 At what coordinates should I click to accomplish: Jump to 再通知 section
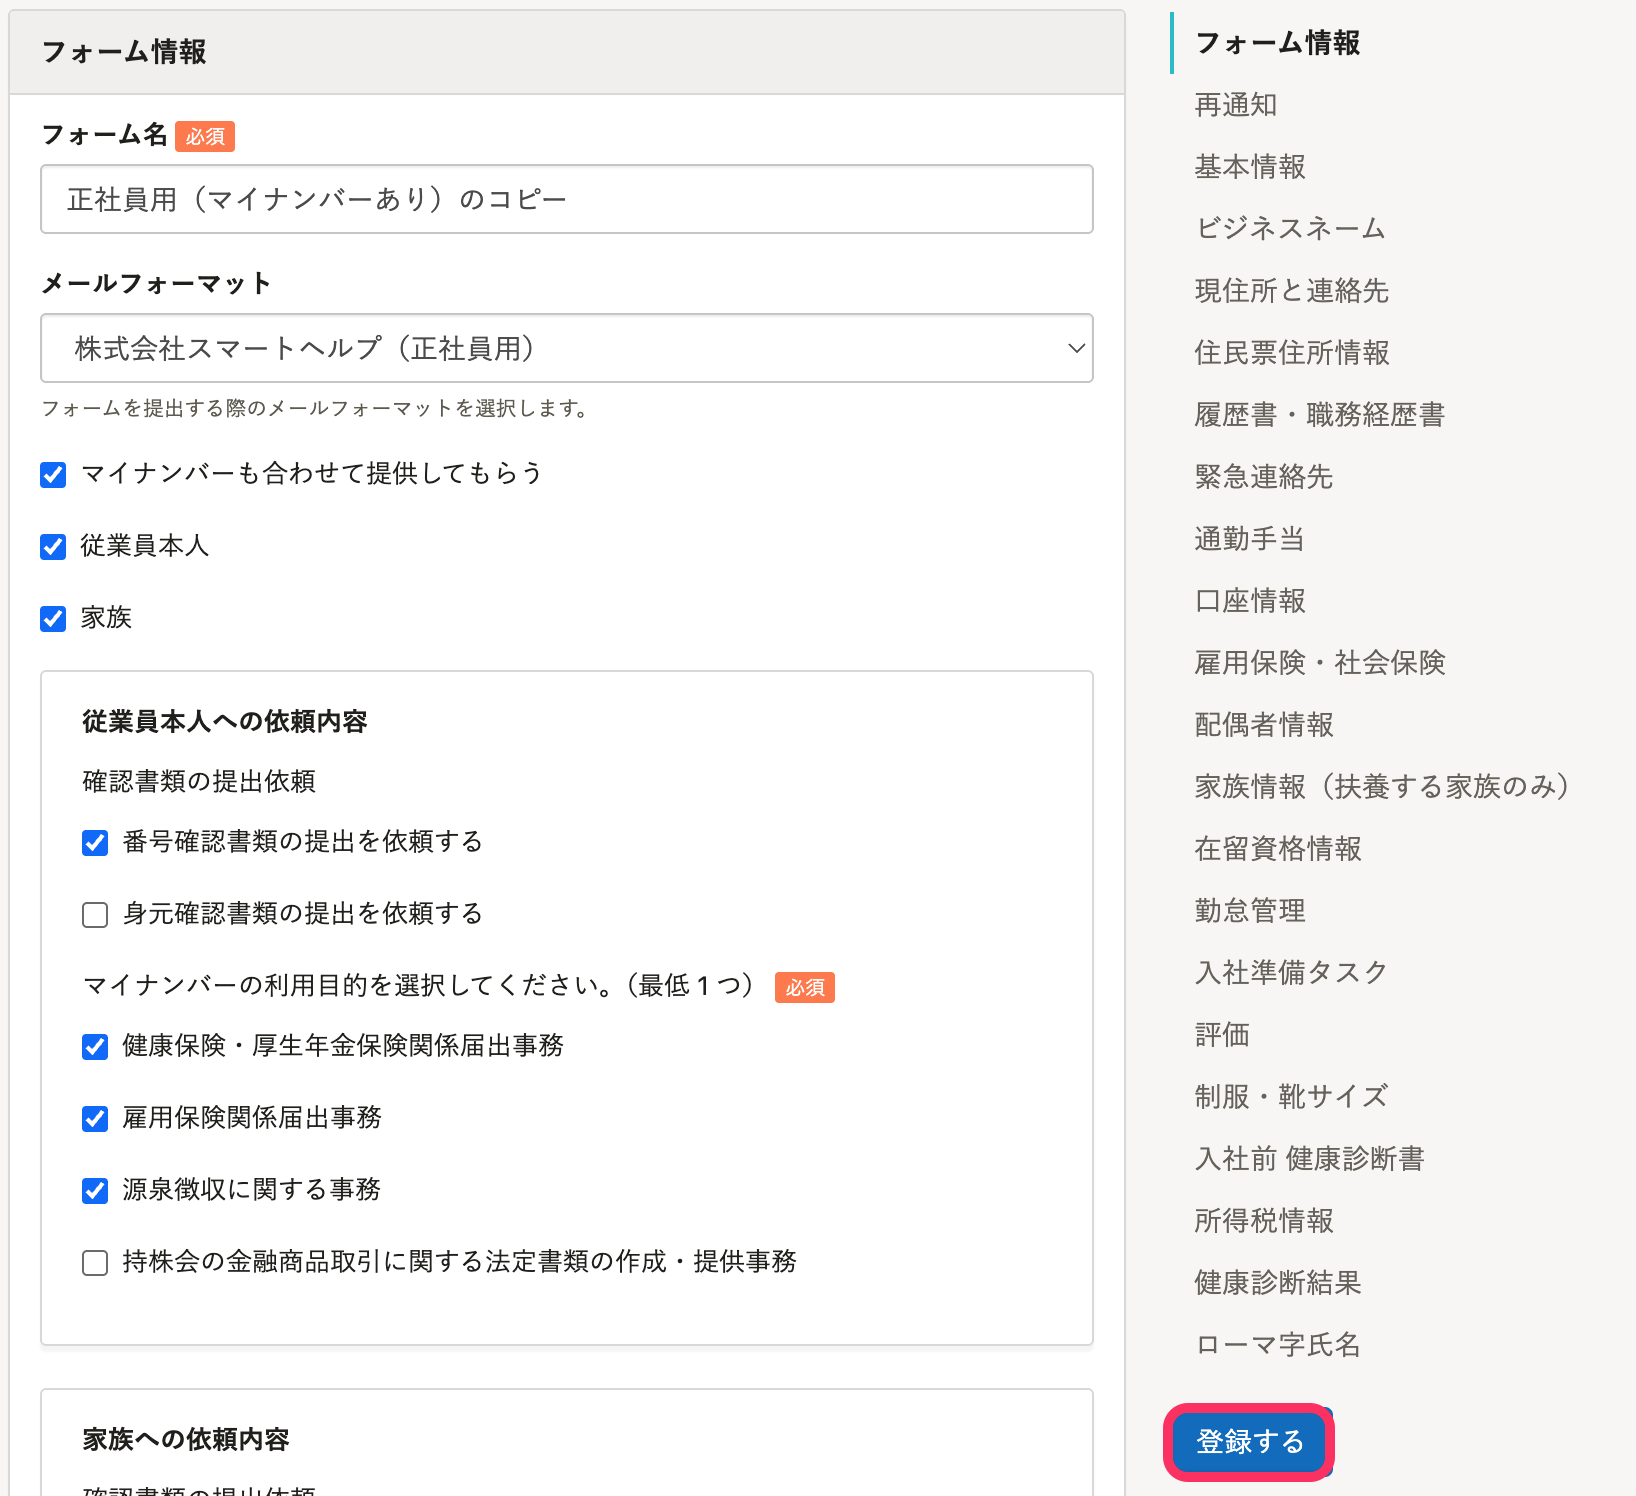1235,105
